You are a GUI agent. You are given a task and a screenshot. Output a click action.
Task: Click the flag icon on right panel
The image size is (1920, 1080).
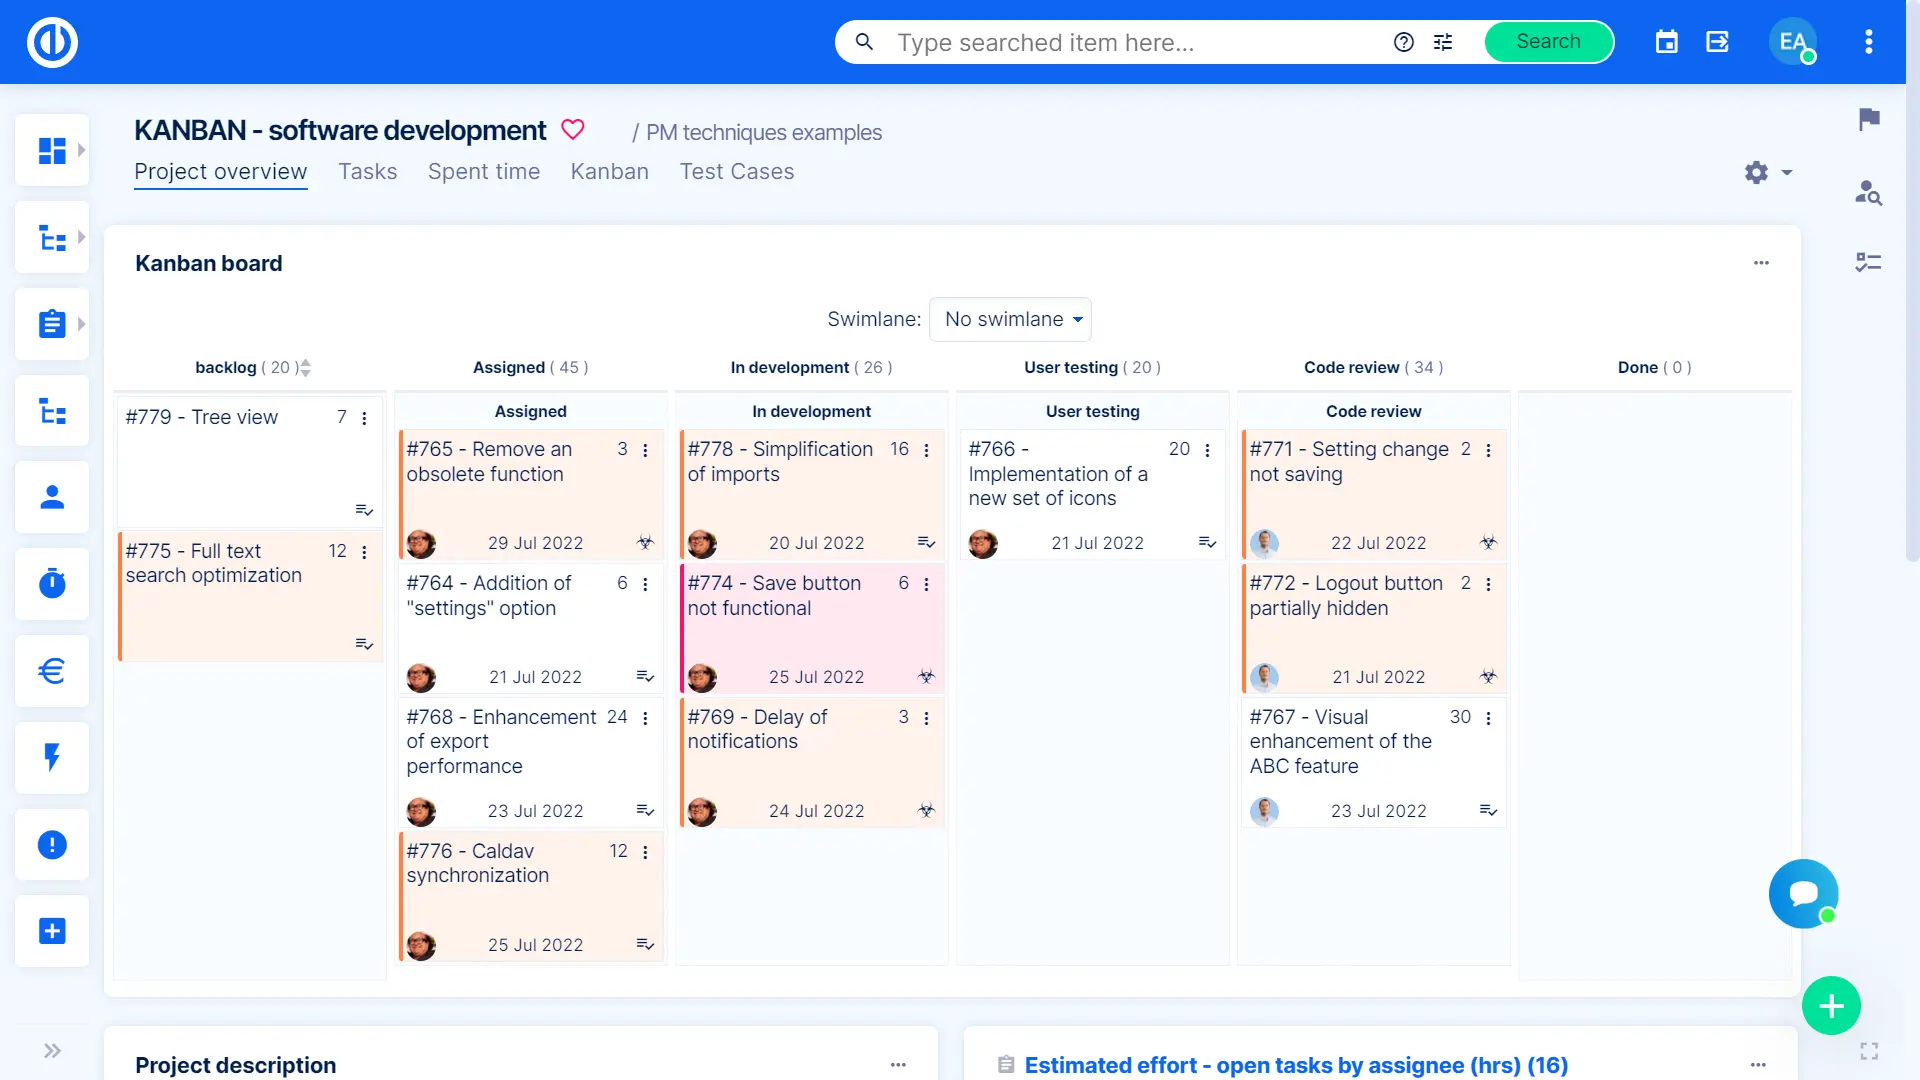[1868, 120]
